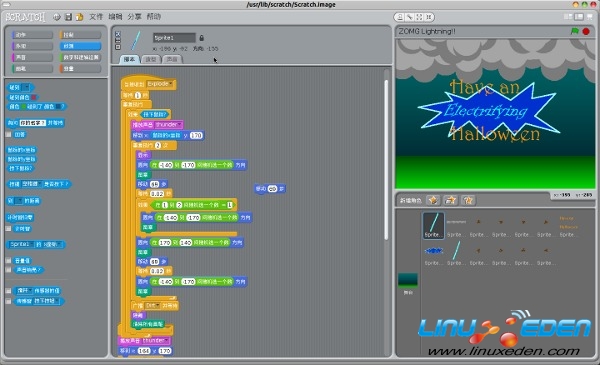Open the x座标 attribute dropdown in palette
The height and width of the screenshot is (365, 600).
point(52,244)
